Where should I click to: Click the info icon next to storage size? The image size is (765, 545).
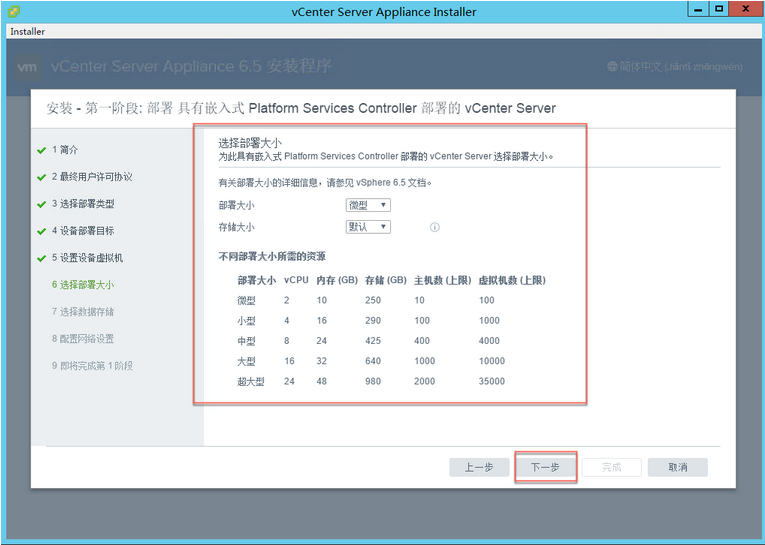pyautogui.click(x=434, y=227)
